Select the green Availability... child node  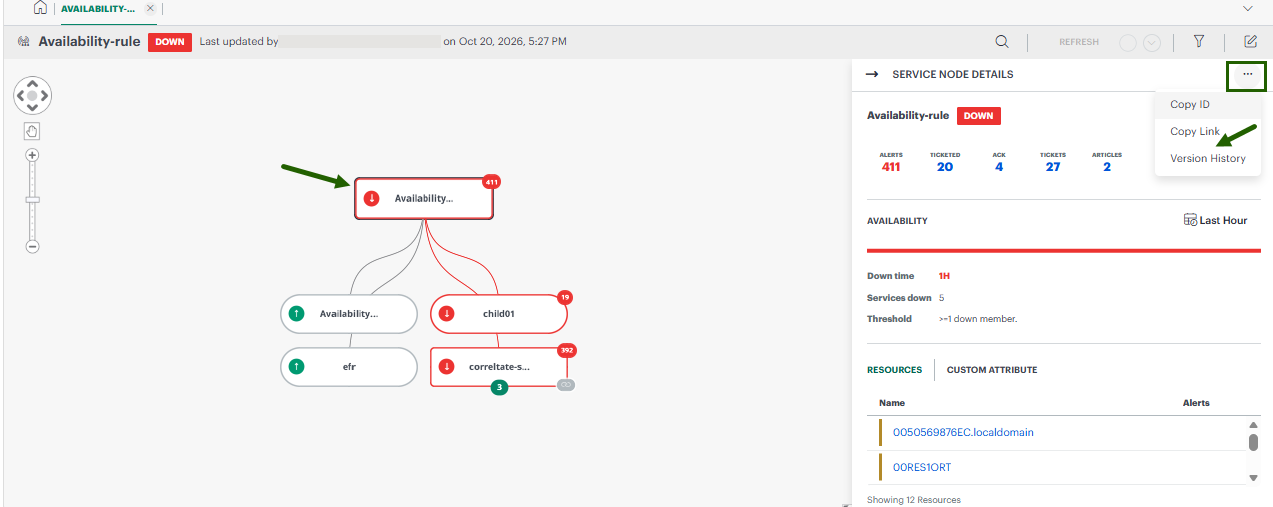[x=349, y=314]
